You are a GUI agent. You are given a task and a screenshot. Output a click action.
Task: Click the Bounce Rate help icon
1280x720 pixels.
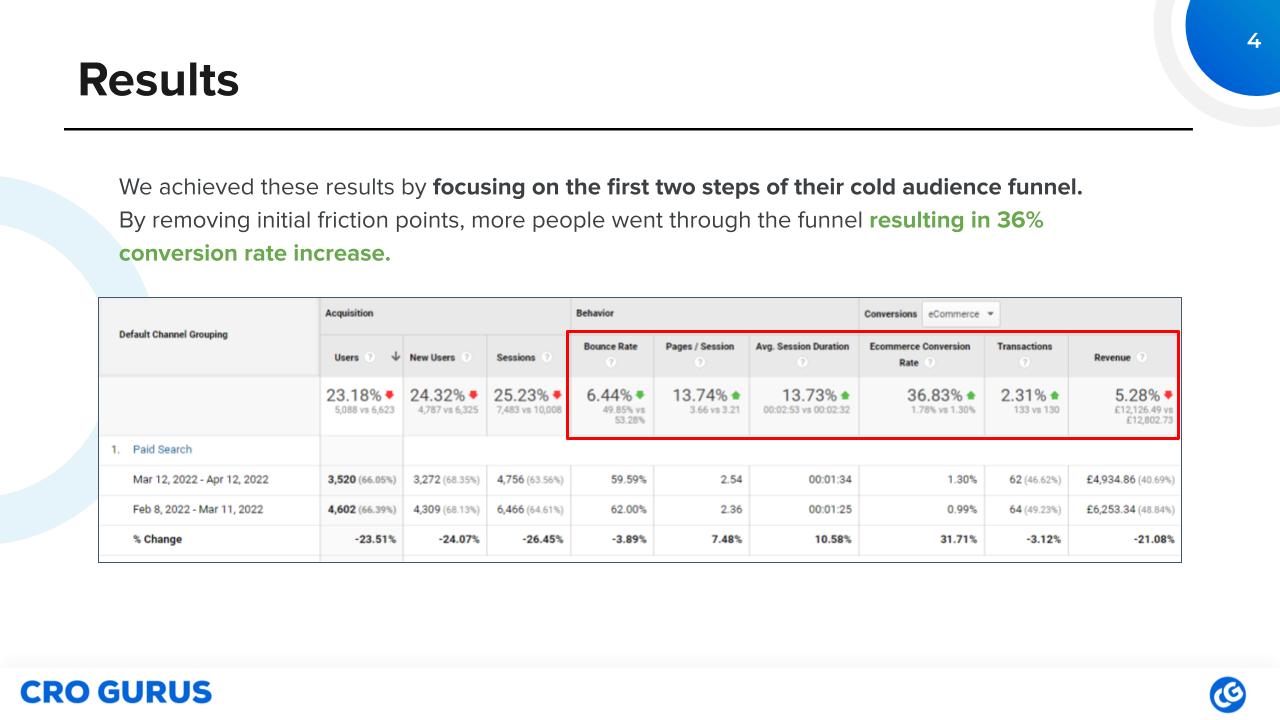click(611, 361)
